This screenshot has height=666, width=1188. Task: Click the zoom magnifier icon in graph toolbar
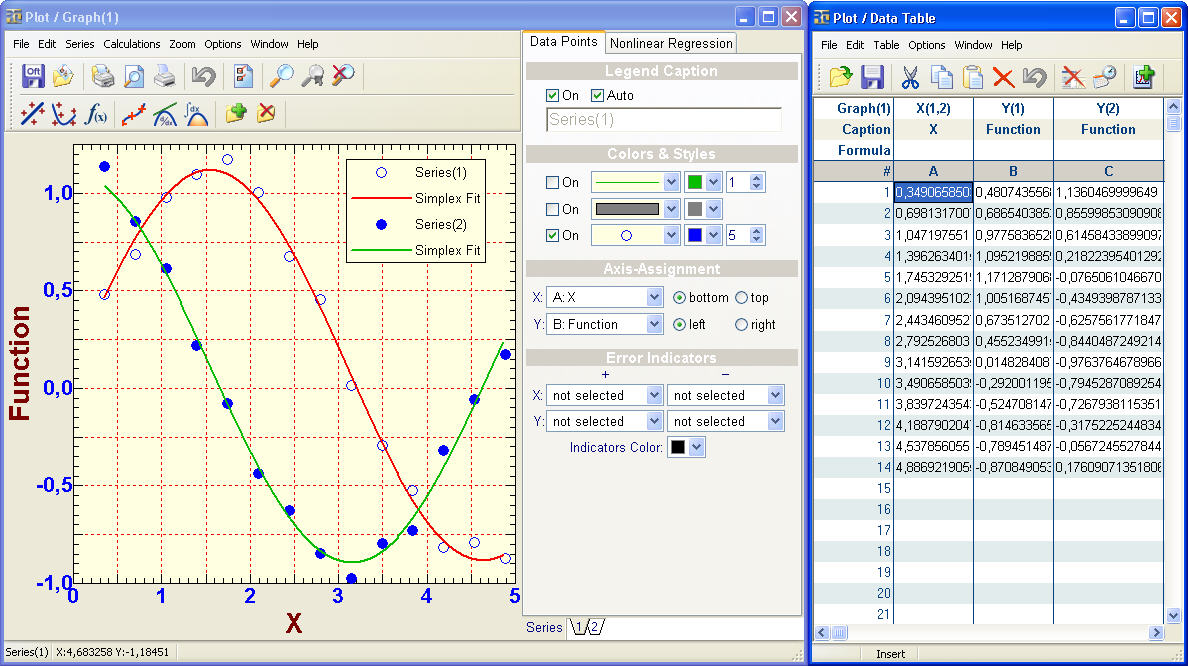281,76
